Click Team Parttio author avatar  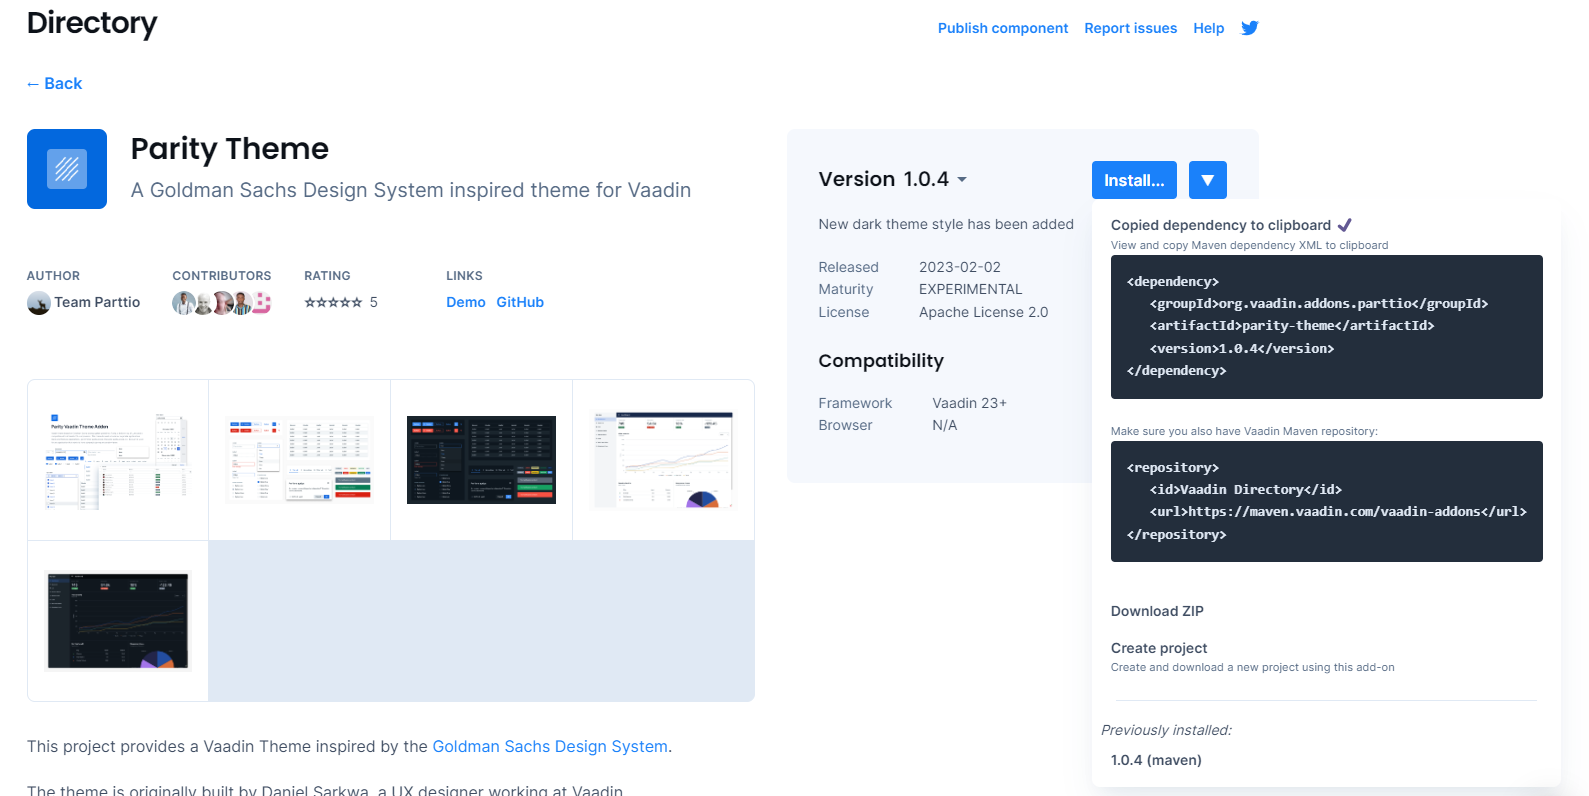coord(39,303)
